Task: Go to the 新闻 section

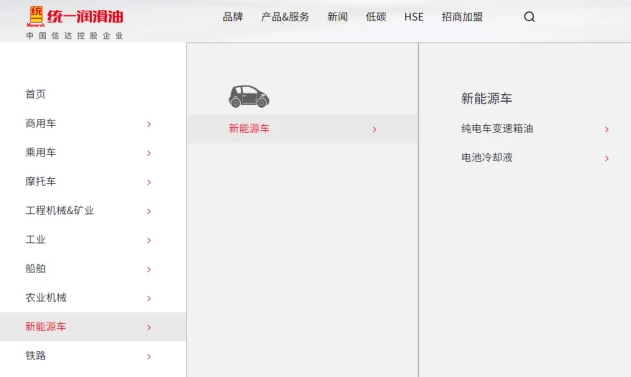Action: point(337,17)
